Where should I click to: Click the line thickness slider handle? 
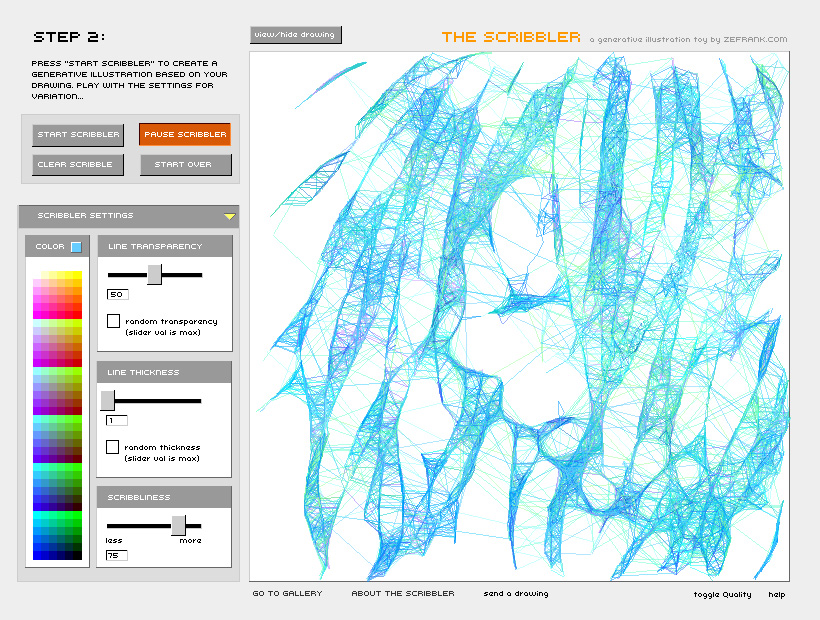(x=108, y=400)
